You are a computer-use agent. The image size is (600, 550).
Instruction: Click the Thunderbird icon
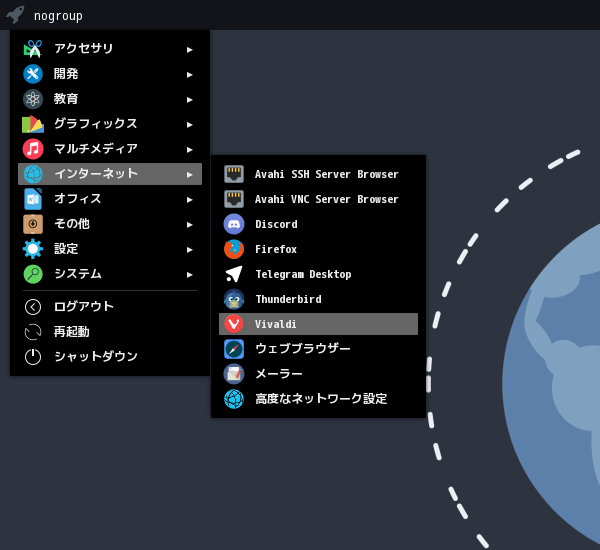pos(234,299)
